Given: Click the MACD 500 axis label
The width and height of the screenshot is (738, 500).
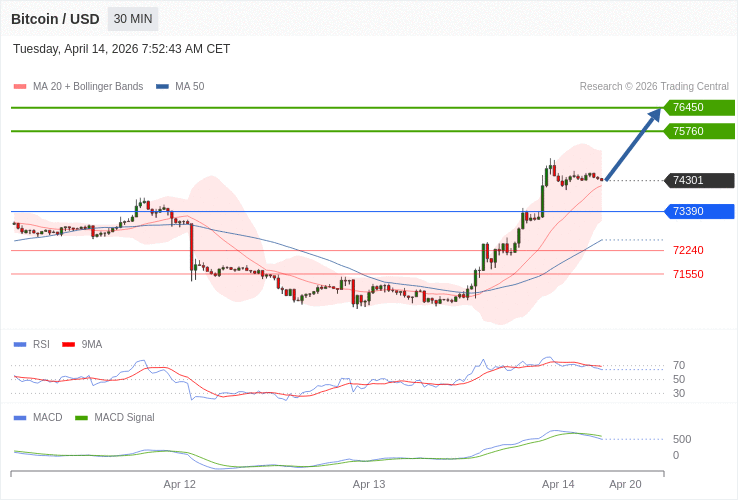Looking at the screenshot, I should point(682,439).
